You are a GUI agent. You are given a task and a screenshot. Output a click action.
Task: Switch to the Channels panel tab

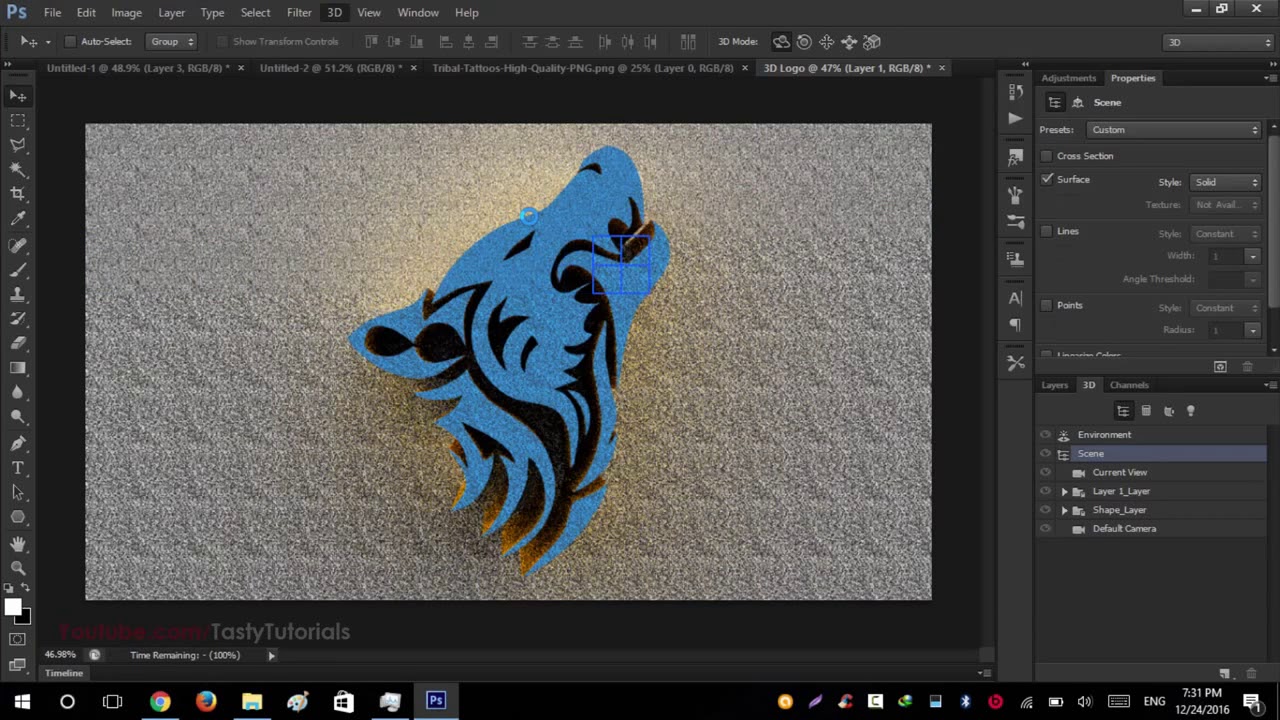pos(1129,385)
